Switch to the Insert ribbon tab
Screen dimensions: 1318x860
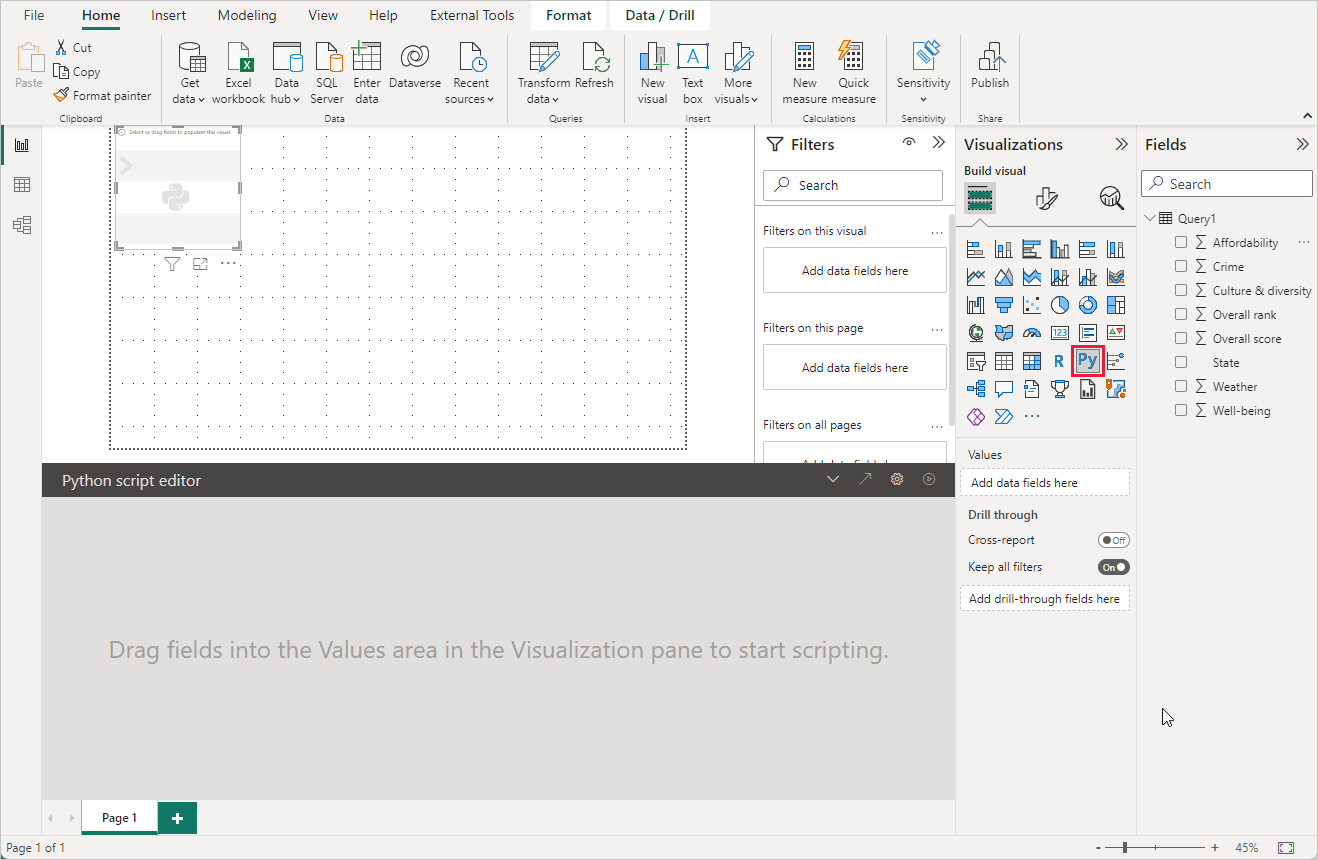168,15
